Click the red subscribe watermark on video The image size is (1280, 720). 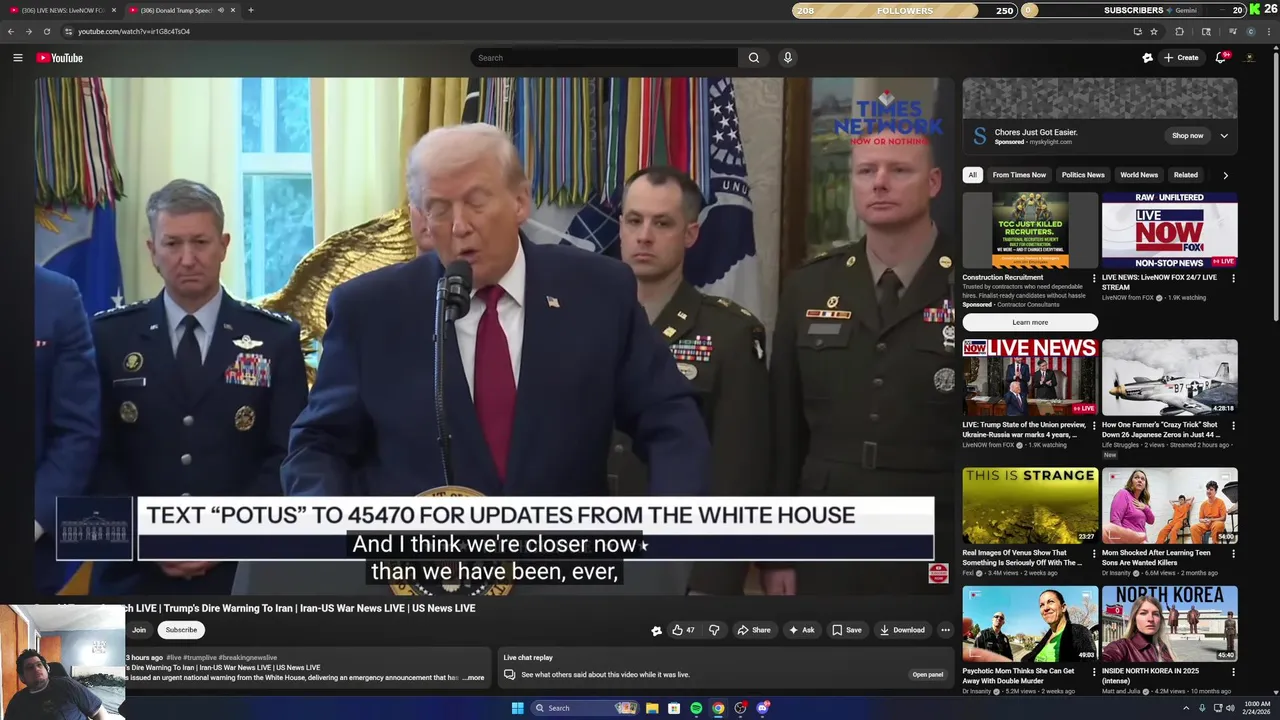point(938,573)
